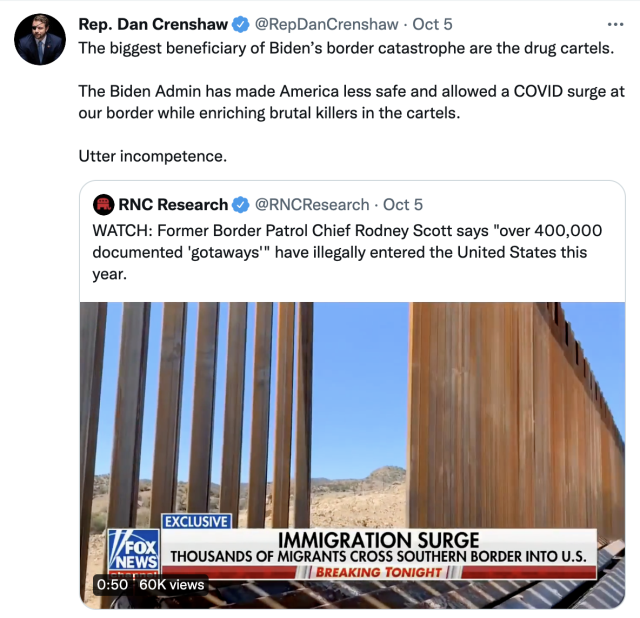640x618 pixels.
Task: Click the IMMIGRATION SURGE headline banner
Action: coord(379,540)
